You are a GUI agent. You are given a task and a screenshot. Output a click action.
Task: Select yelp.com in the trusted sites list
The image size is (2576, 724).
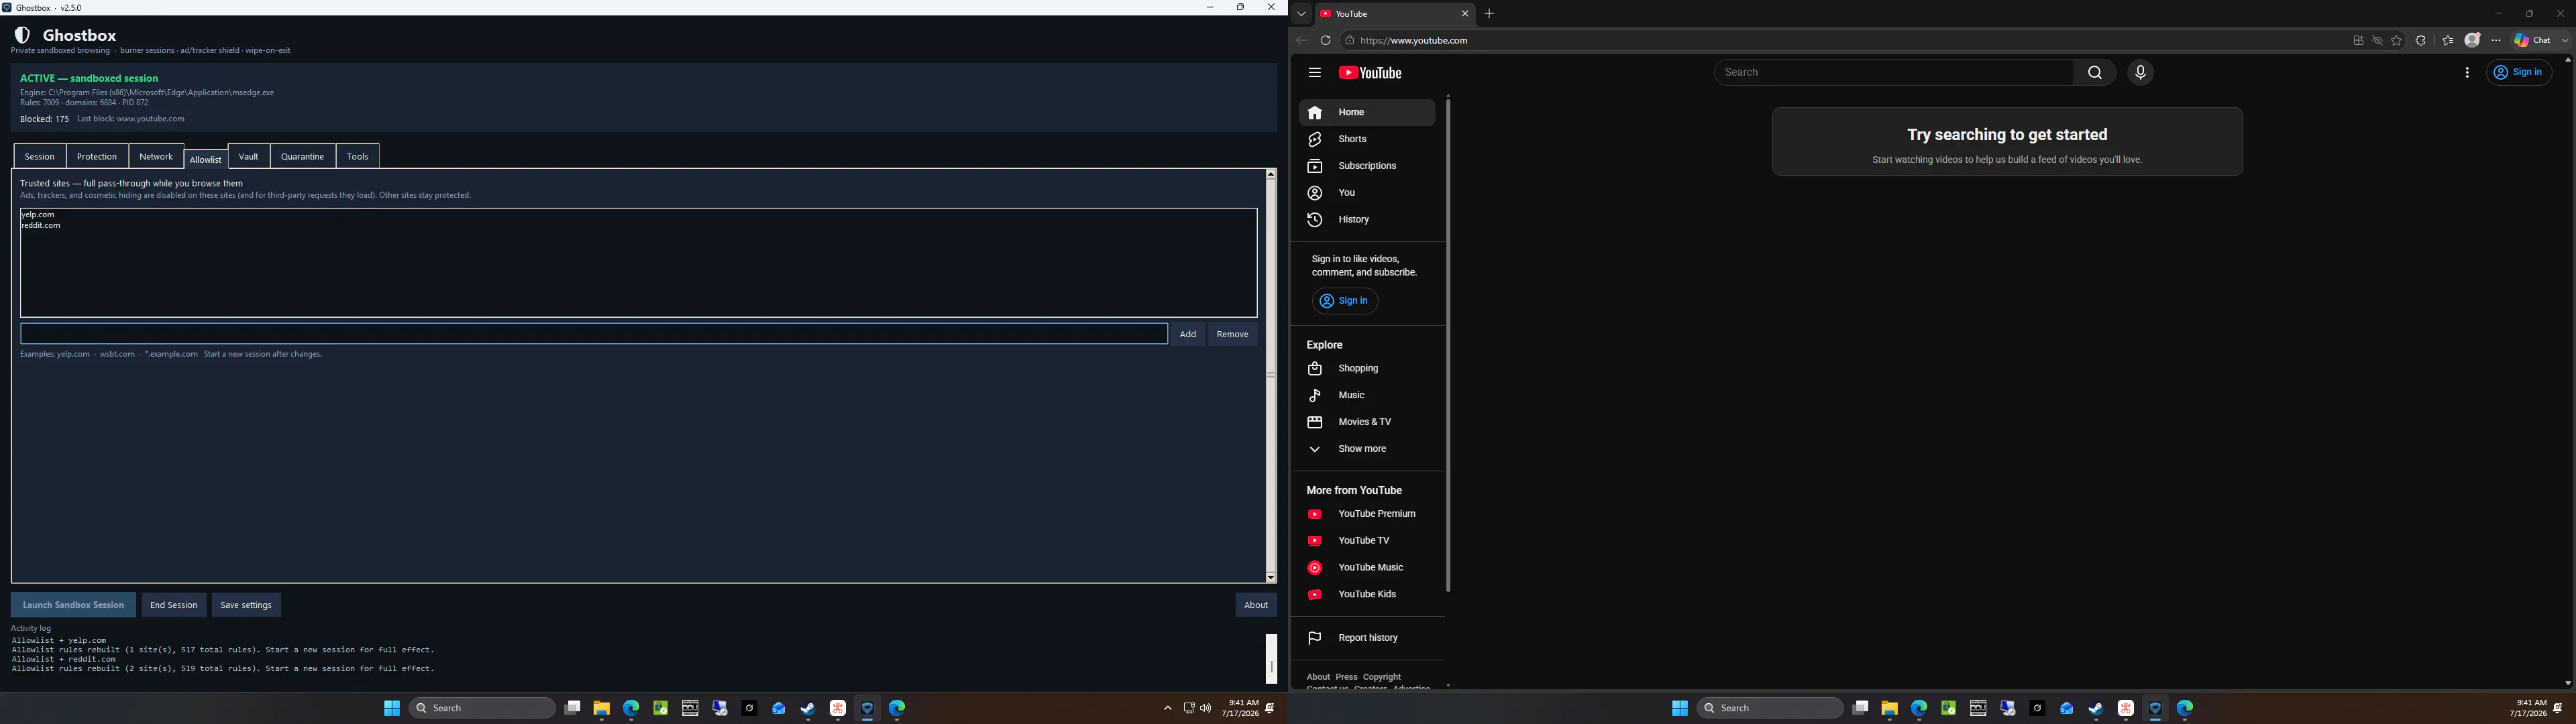[38, 215]
